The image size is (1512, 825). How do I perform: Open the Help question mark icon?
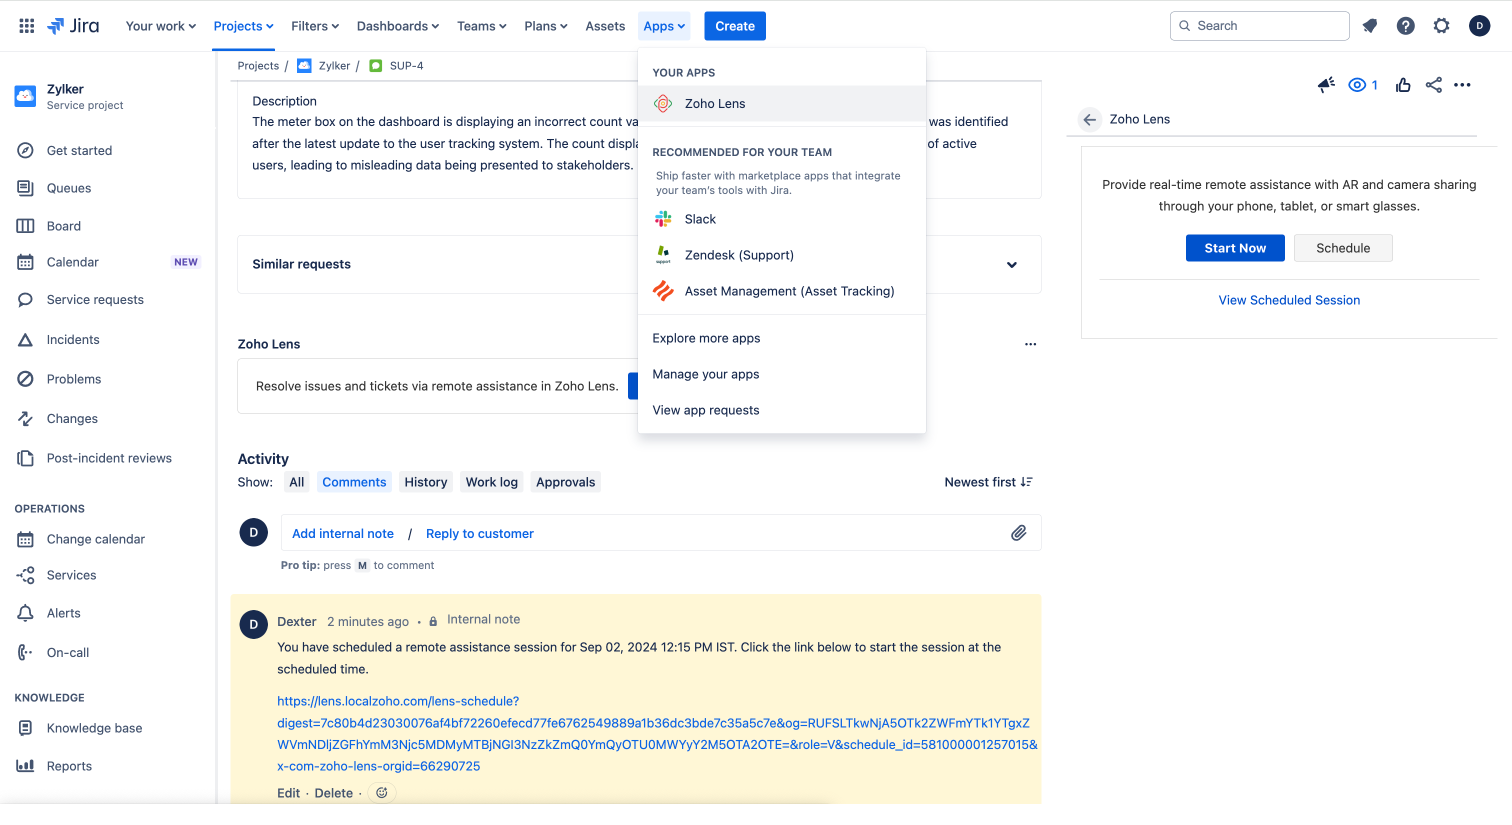pyautogui.click(x=1406, y=26)
